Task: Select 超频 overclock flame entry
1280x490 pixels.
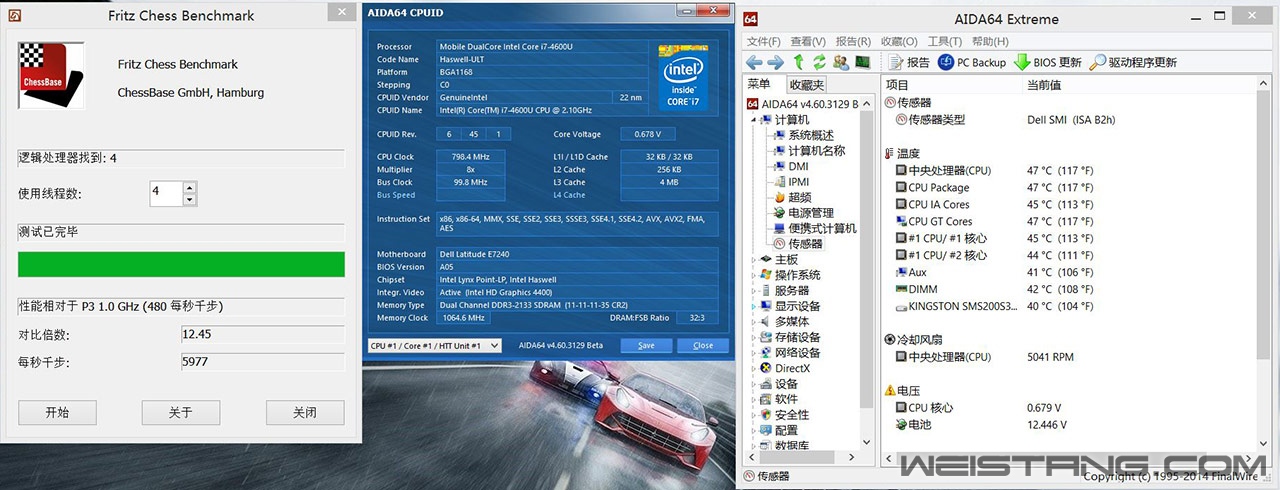Action: click(x=792, y=198)
